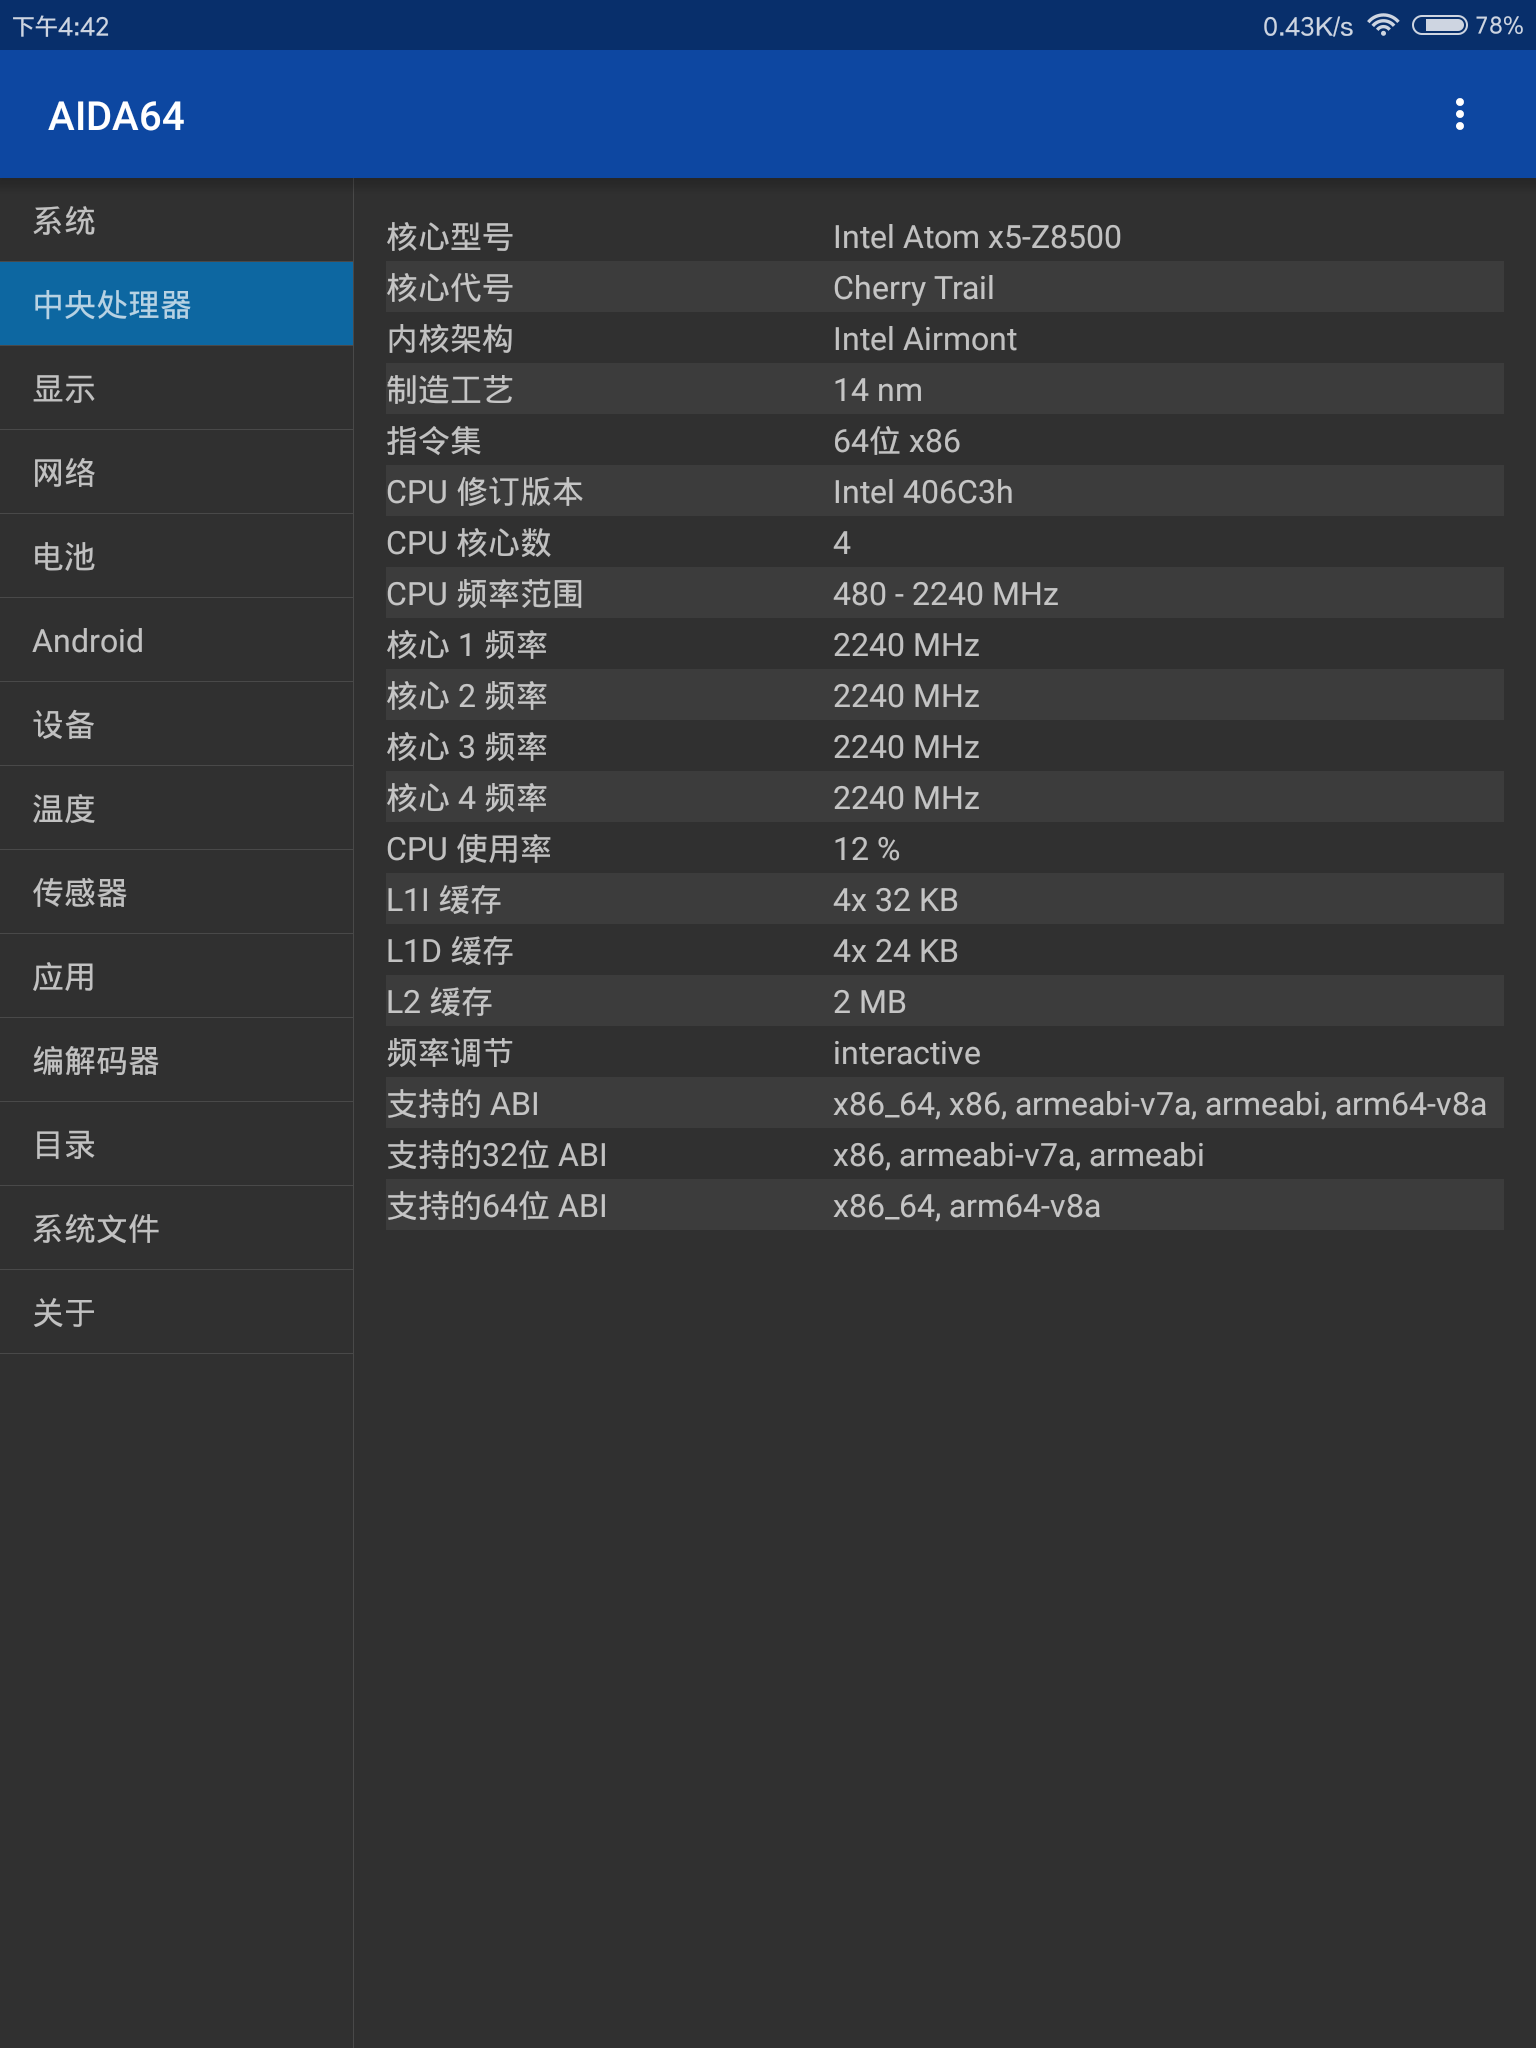Image resolution: width=1536 pixels, height=2048 pixels.
Task: Tap the 下午4:42 clock in status bar
Action: pos(61,26)
